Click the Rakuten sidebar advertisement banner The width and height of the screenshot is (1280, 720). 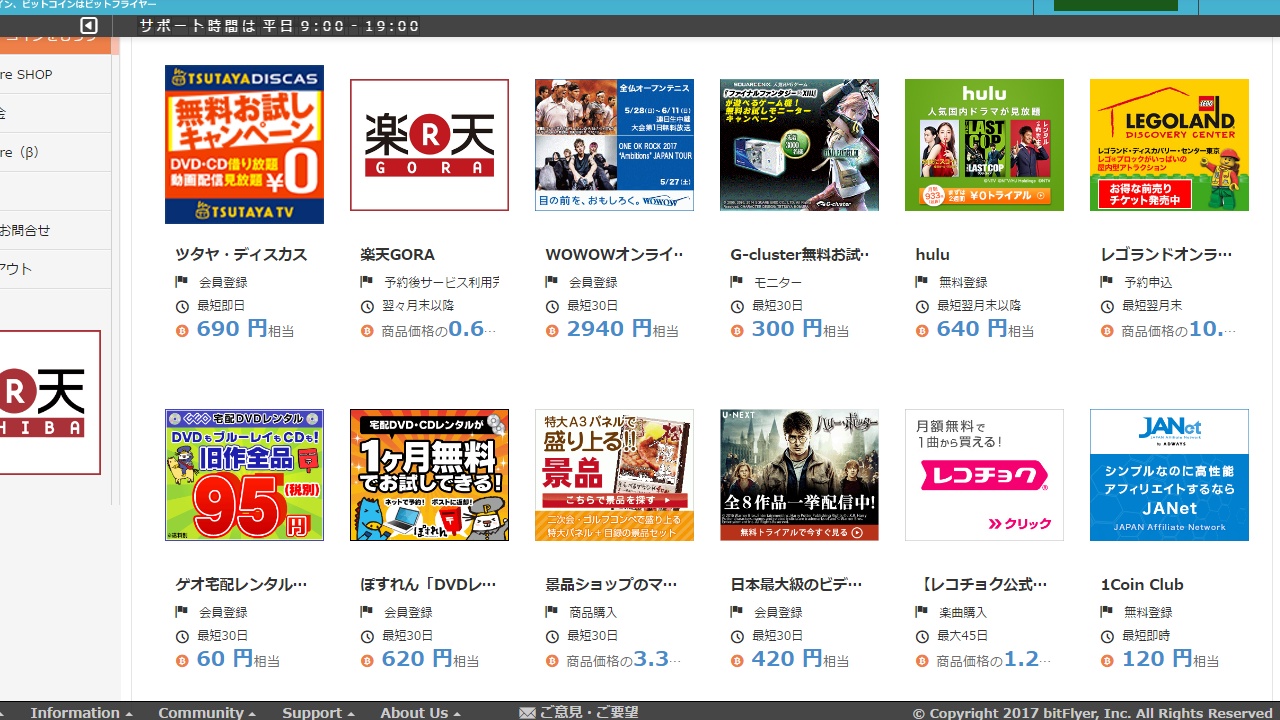point(50,402)
